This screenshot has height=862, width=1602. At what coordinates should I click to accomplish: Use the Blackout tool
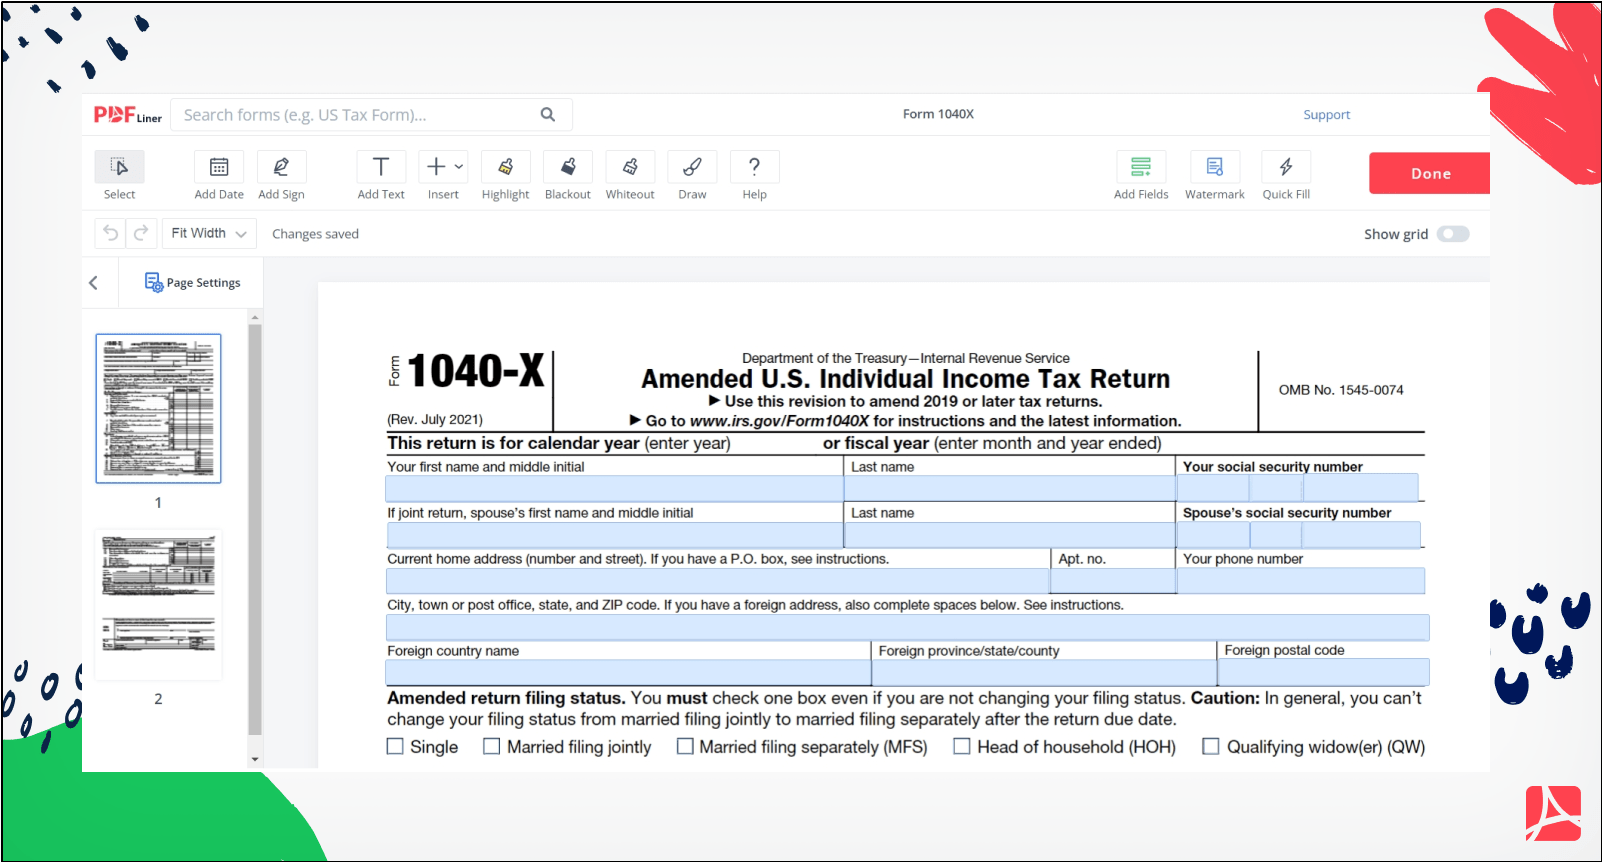tap(568, 167)
